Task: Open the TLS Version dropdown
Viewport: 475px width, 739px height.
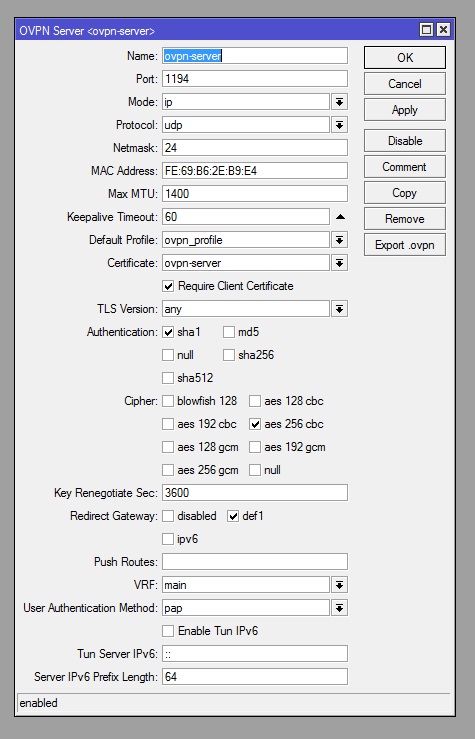Action: tap(339, 309)
